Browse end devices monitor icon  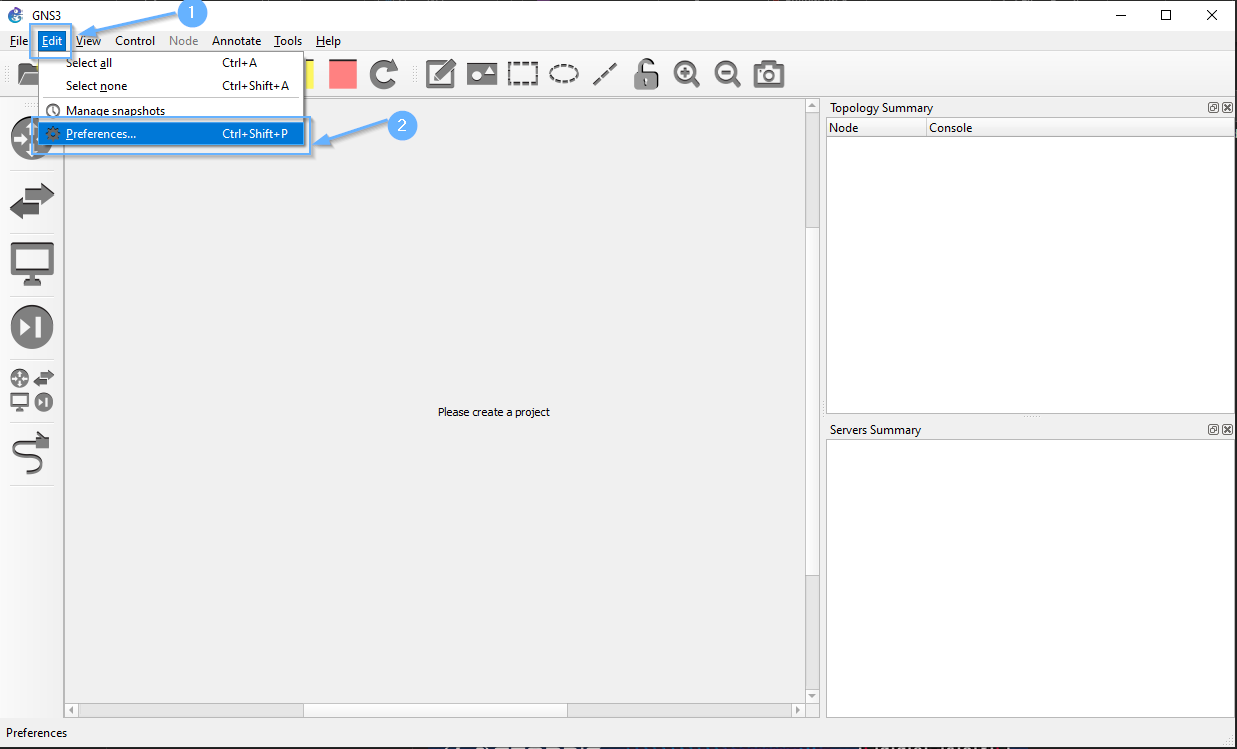pyautogui.click(x=32, y=264)
